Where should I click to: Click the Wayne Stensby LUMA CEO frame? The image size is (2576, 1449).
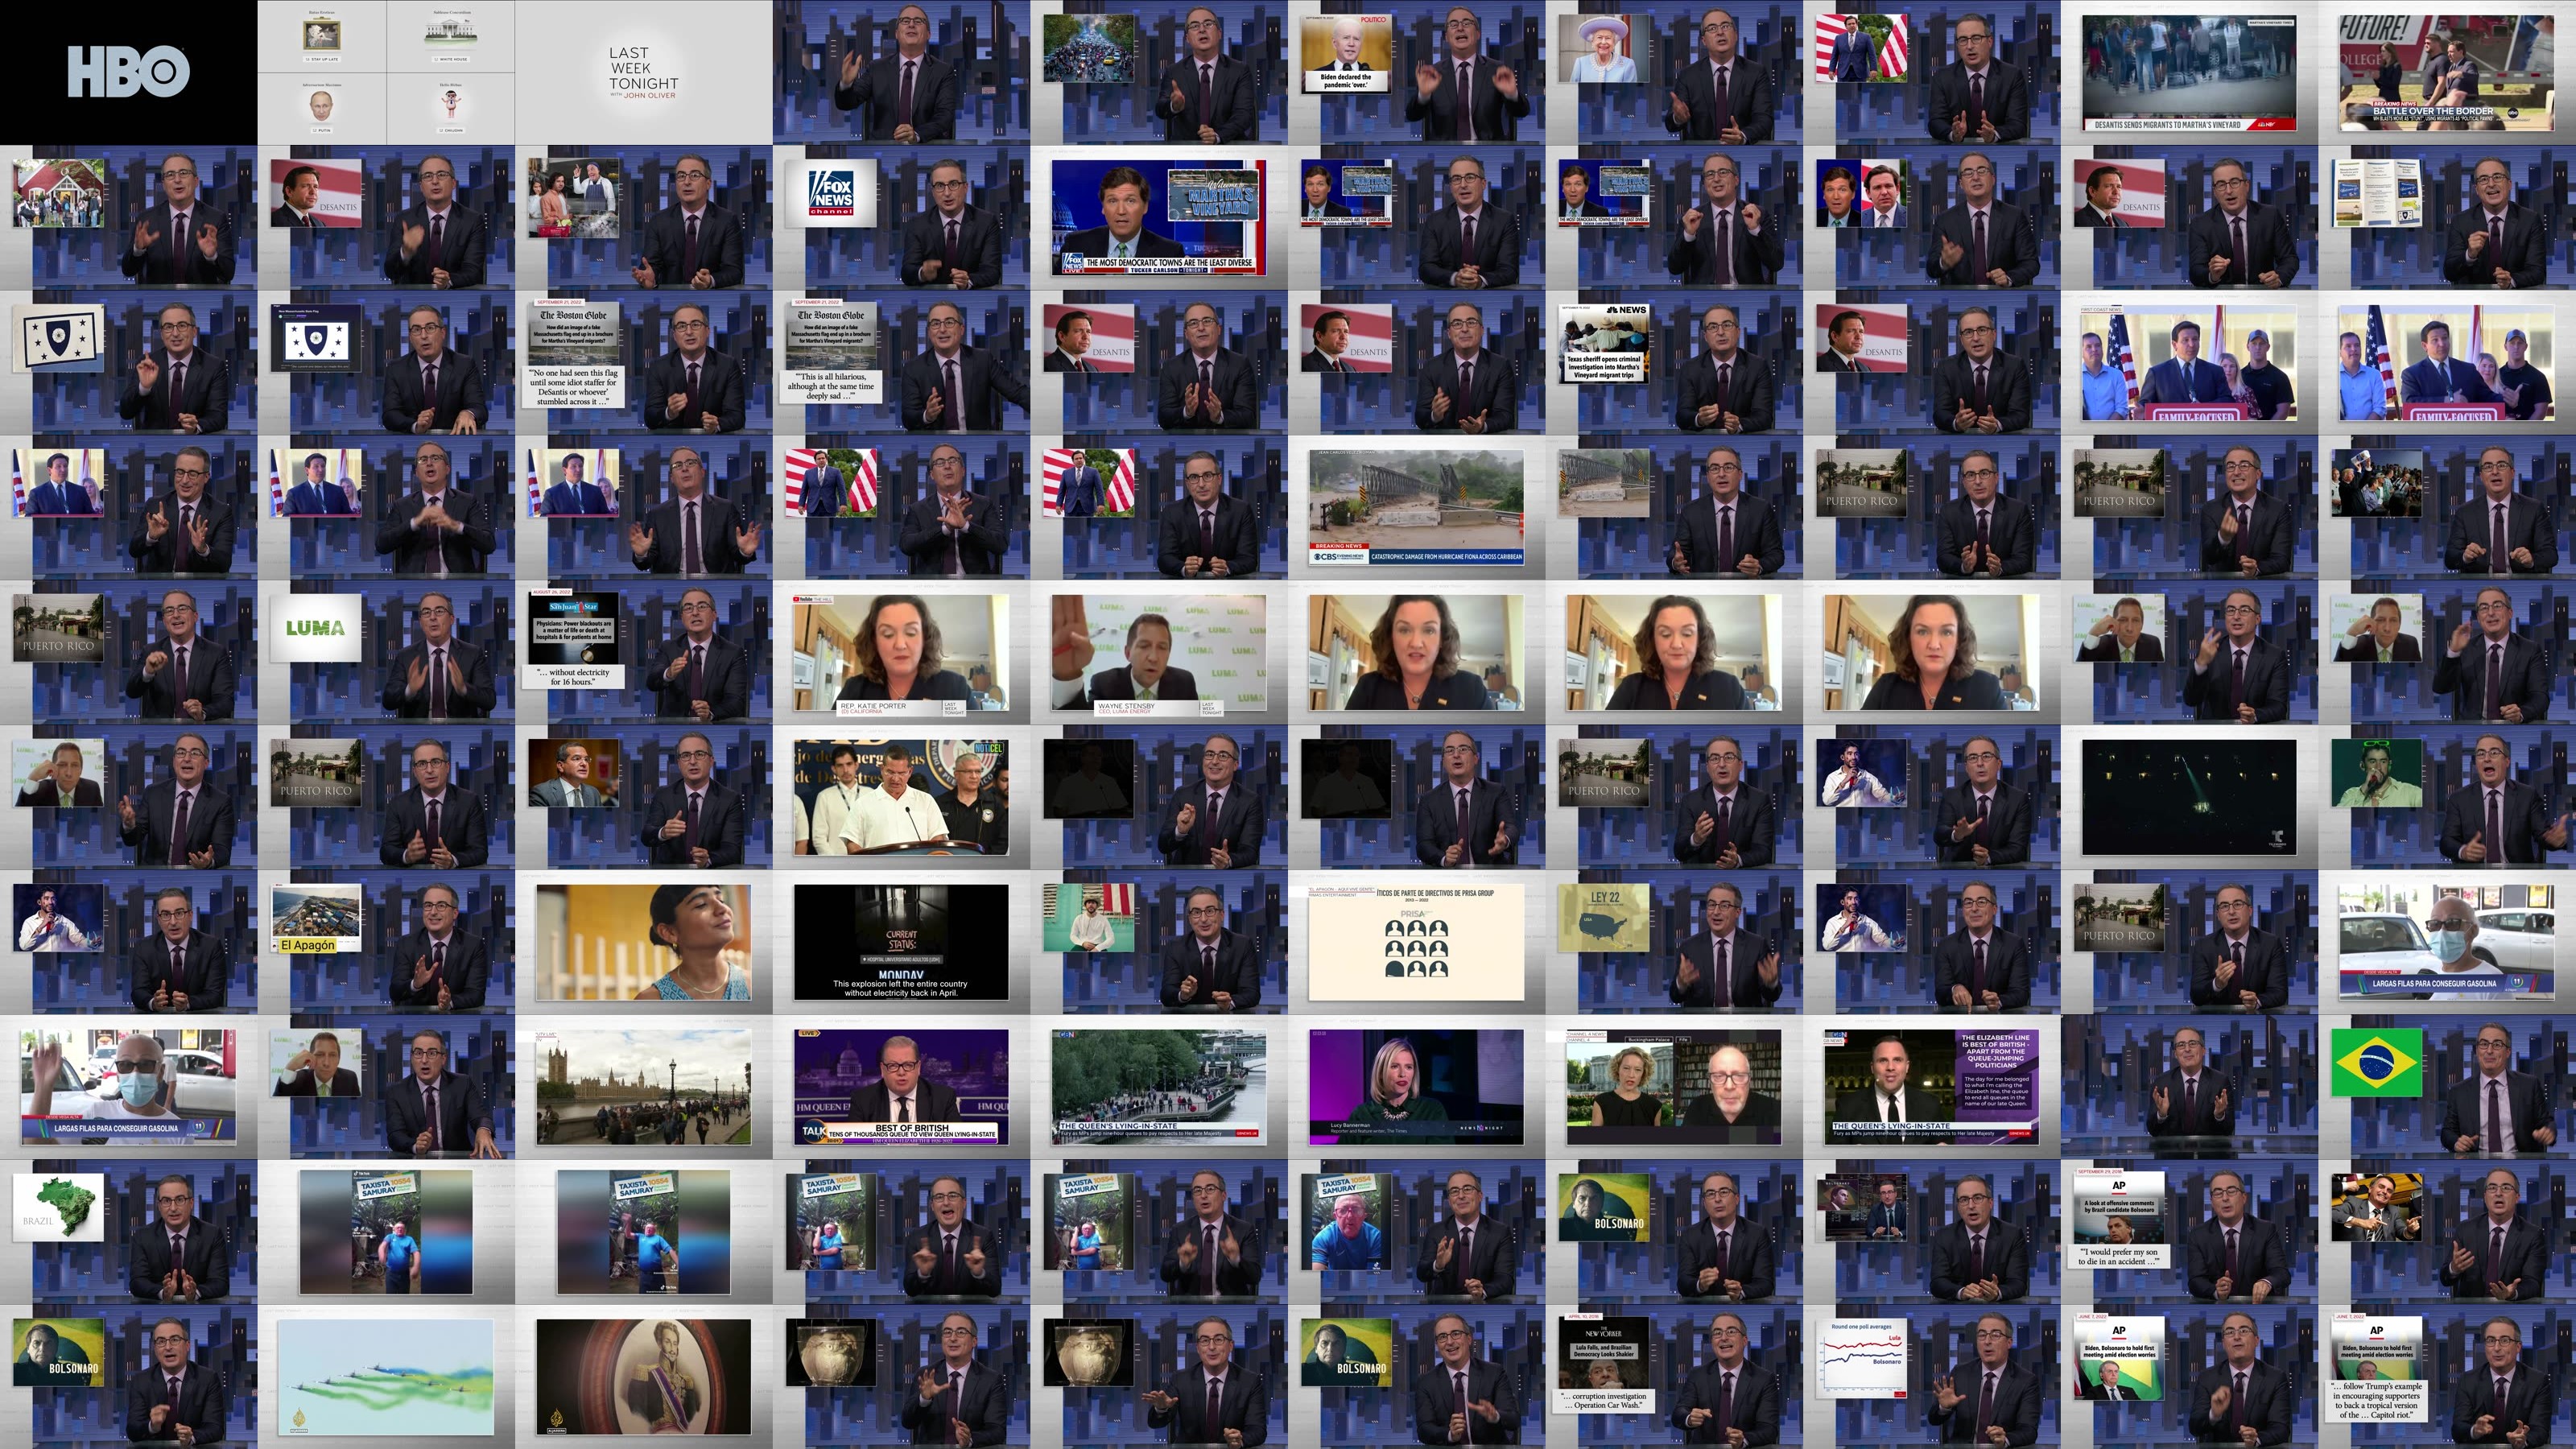1158,652
